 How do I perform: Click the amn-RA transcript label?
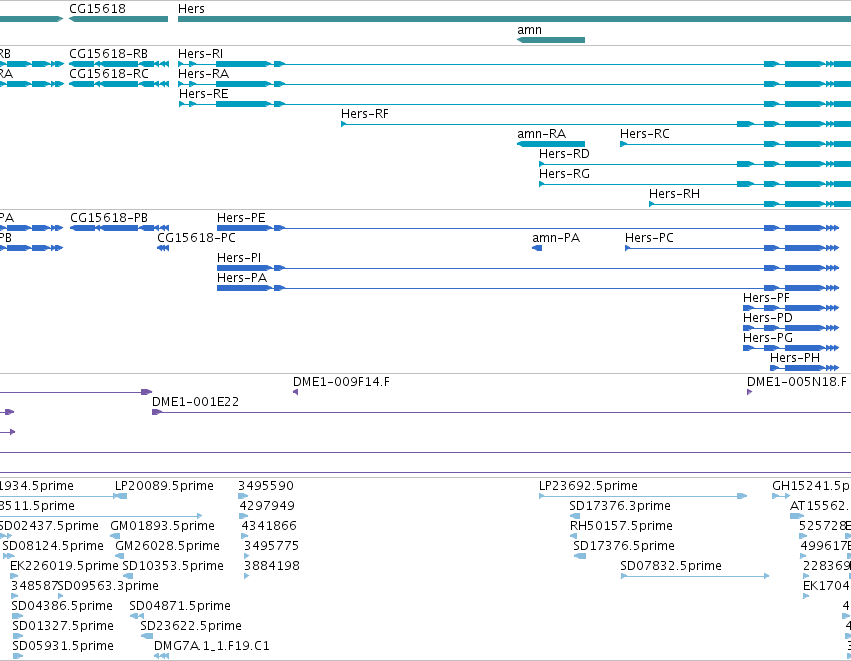pos(541,134)
